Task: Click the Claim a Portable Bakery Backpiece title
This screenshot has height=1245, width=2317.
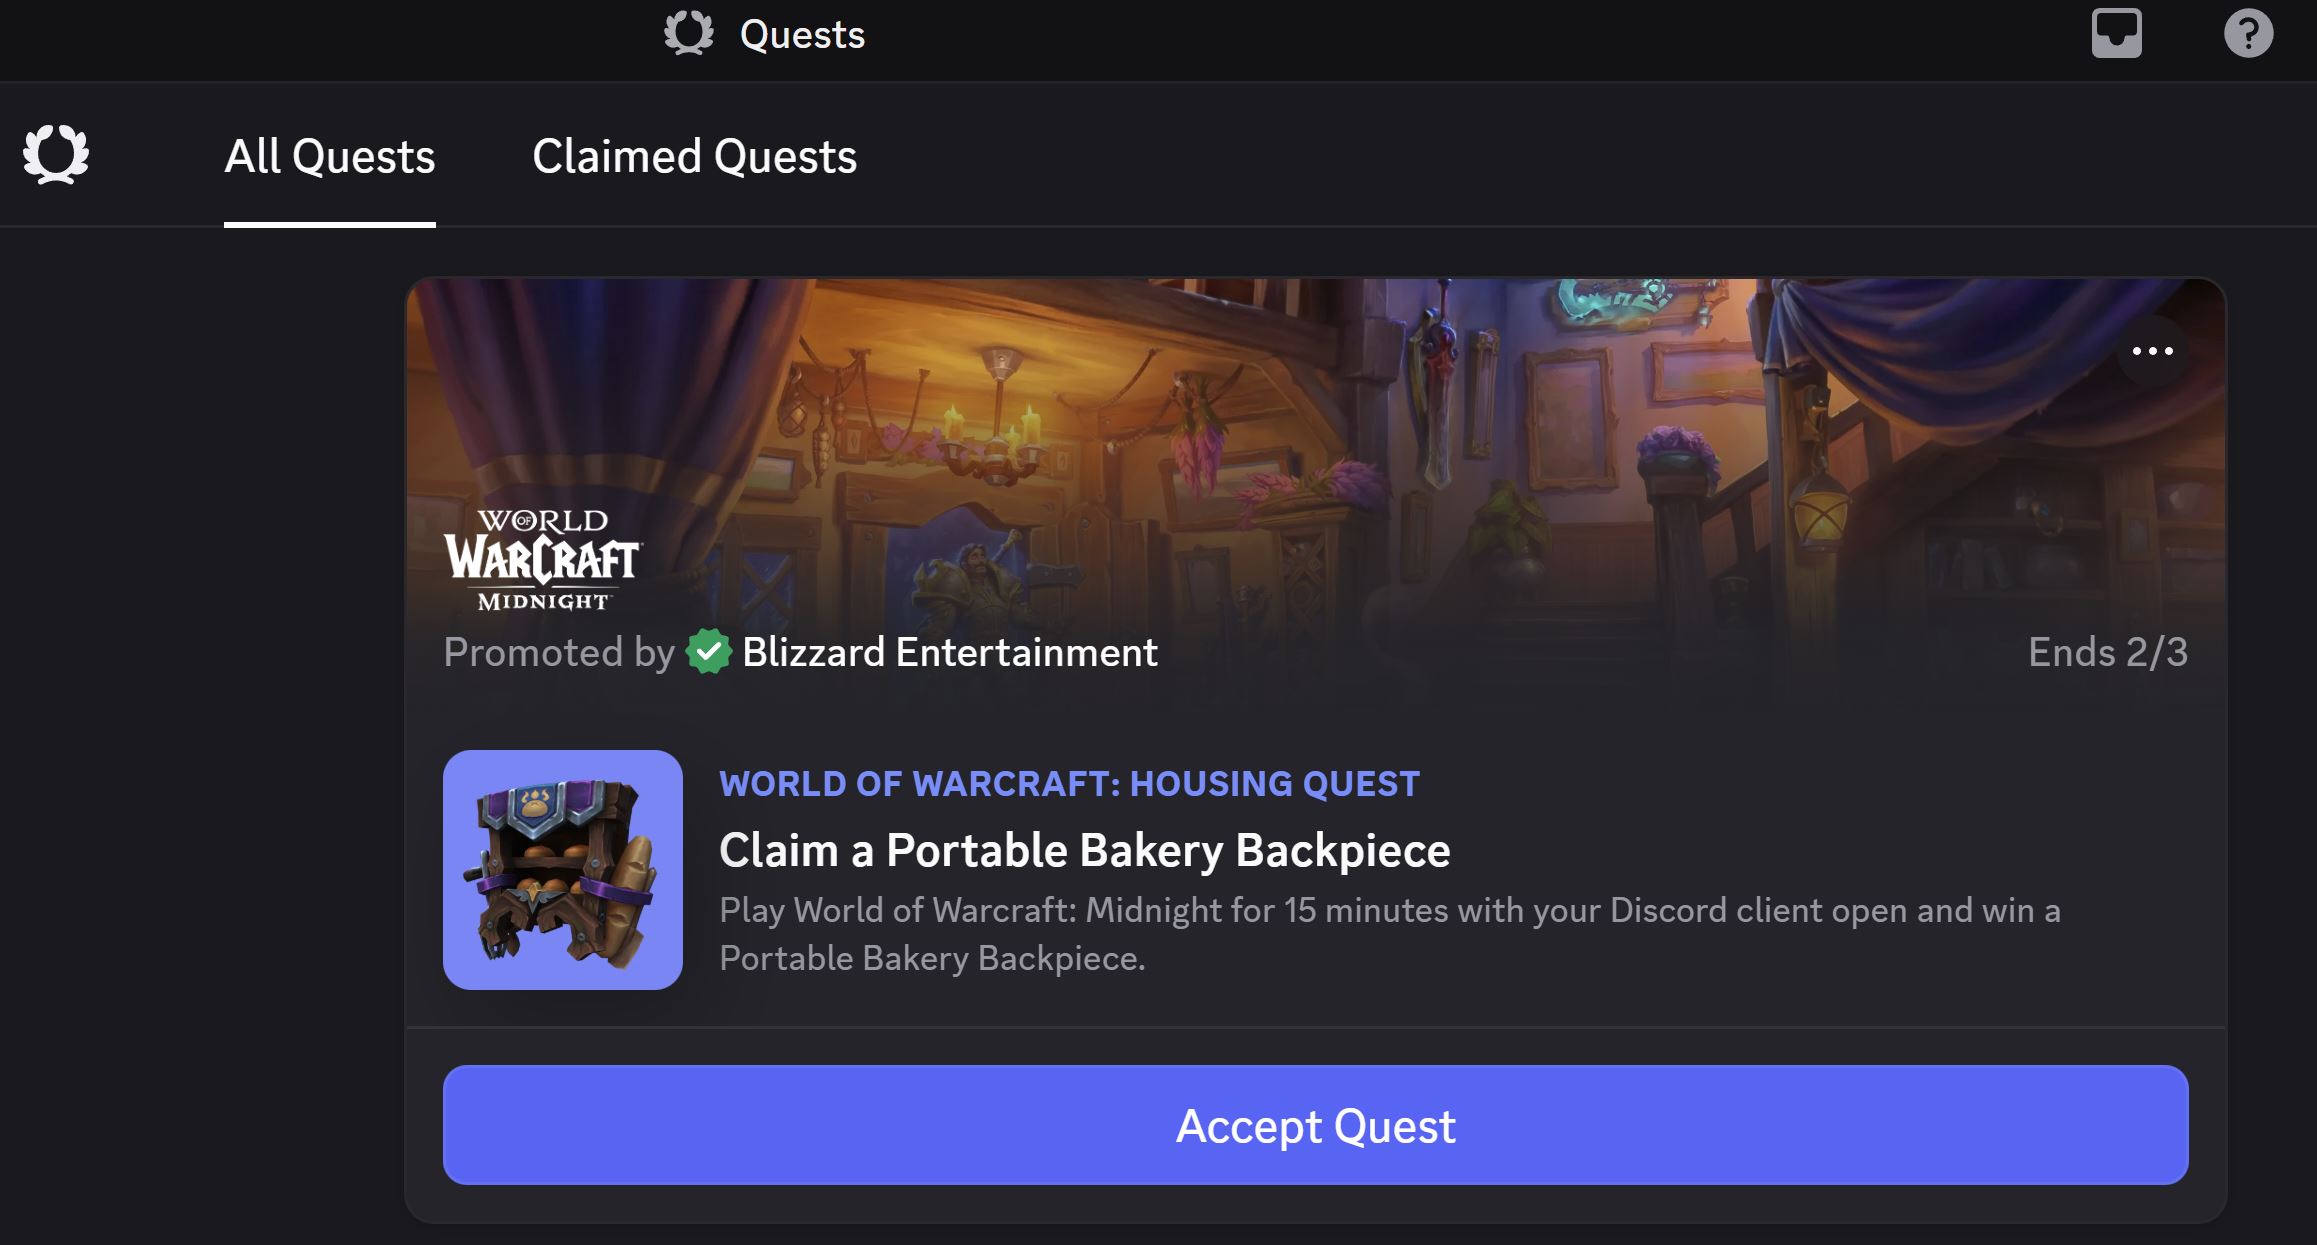Action: 1084,851
